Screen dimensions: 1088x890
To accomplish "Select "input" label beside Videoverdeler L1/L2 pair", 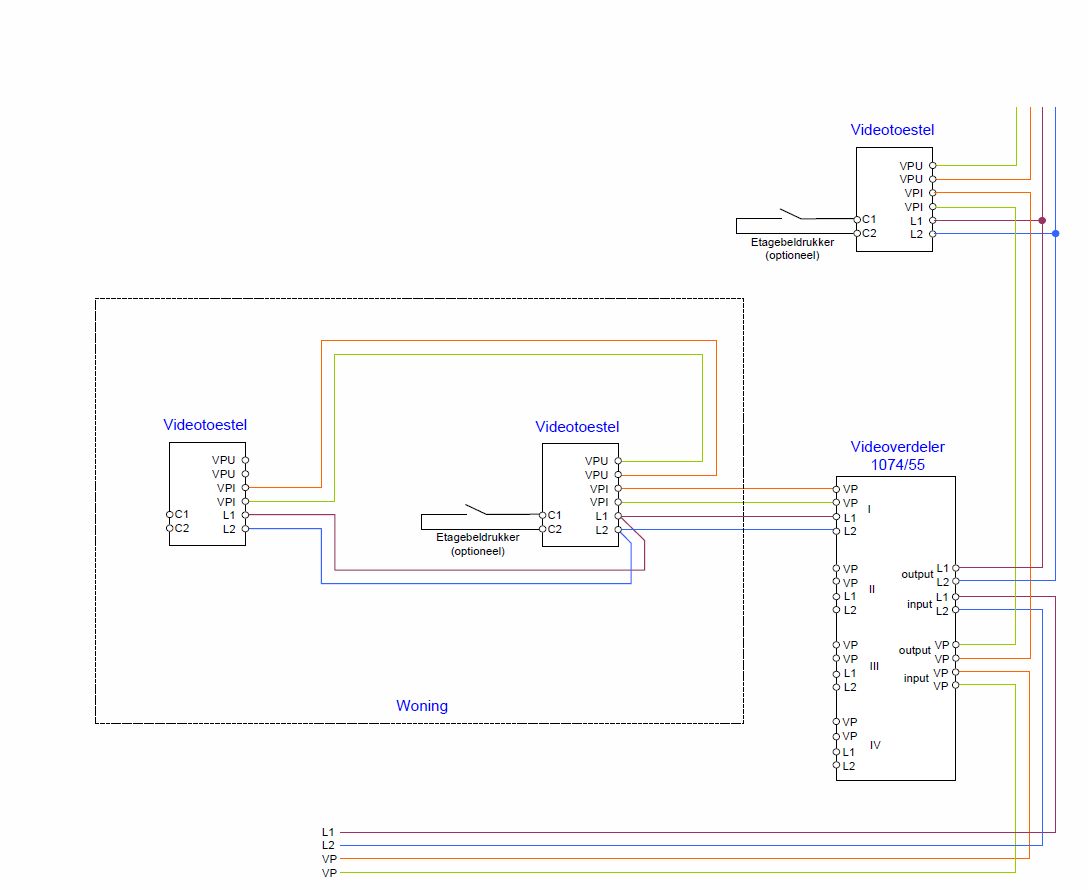I will pyautogui.click(x=919, y=604).
